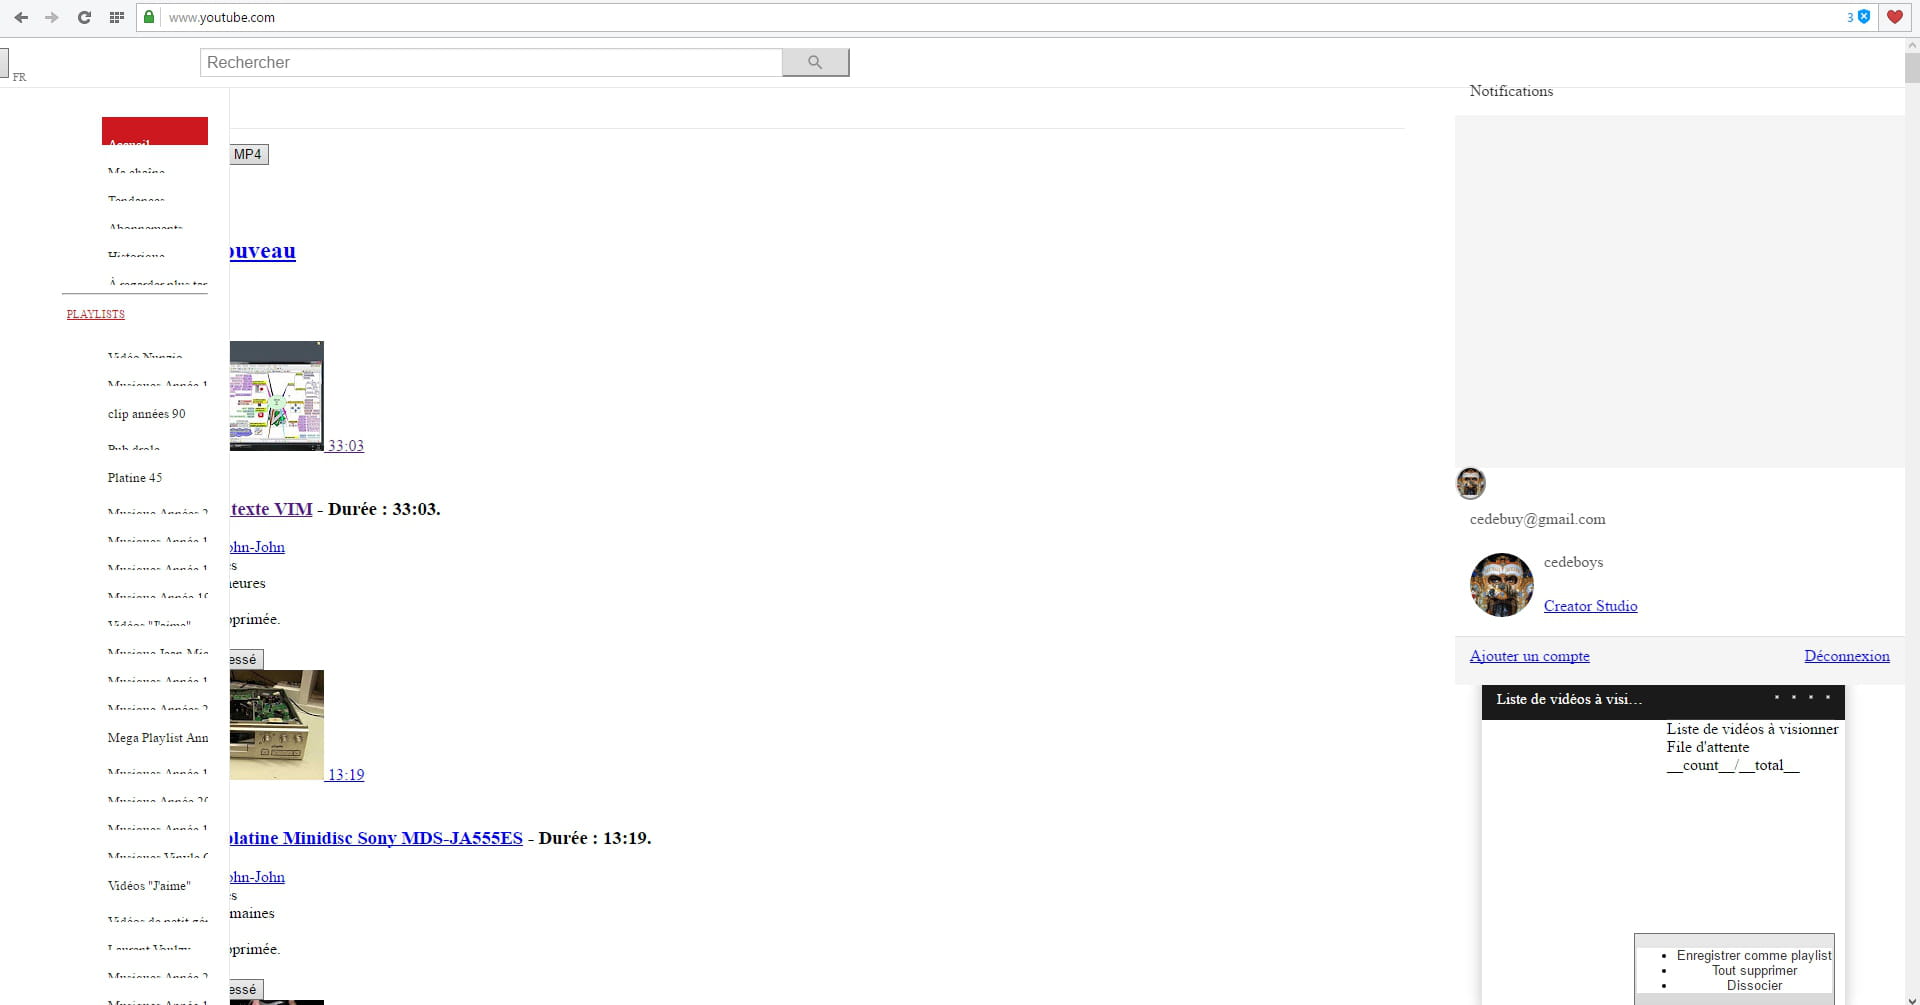Image resolution: width=1920 pixels, height=1005 pixels.
Task: Open the apps grid icon in toolbar
Action: (x=116, y=17)
